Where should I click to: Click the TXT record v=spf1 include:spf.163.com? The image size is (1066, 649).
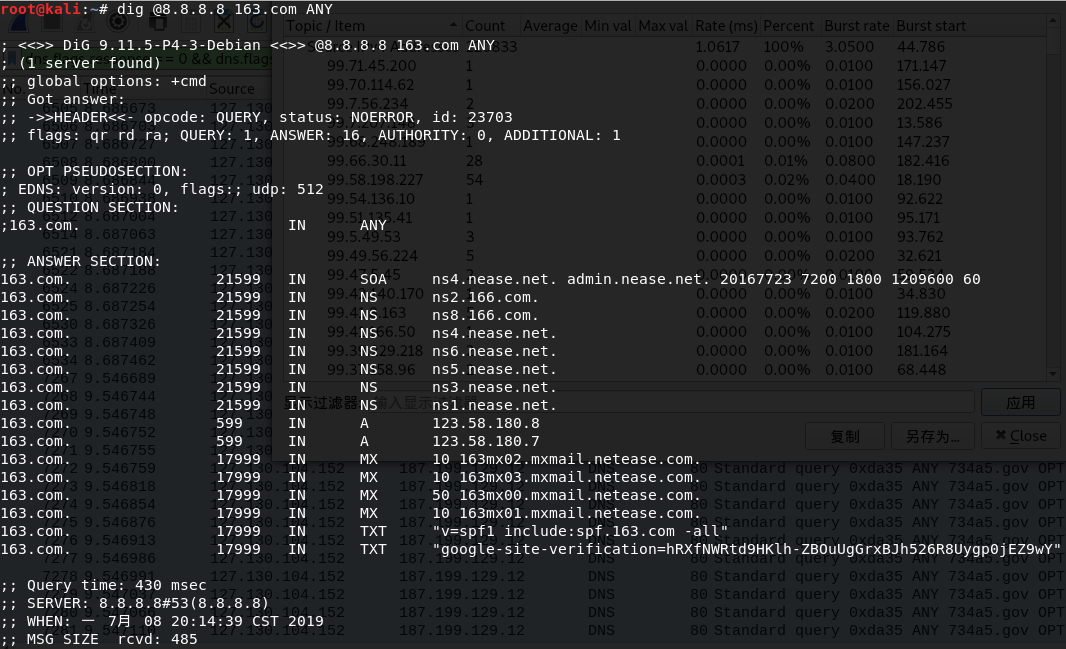tap(580, 531)
